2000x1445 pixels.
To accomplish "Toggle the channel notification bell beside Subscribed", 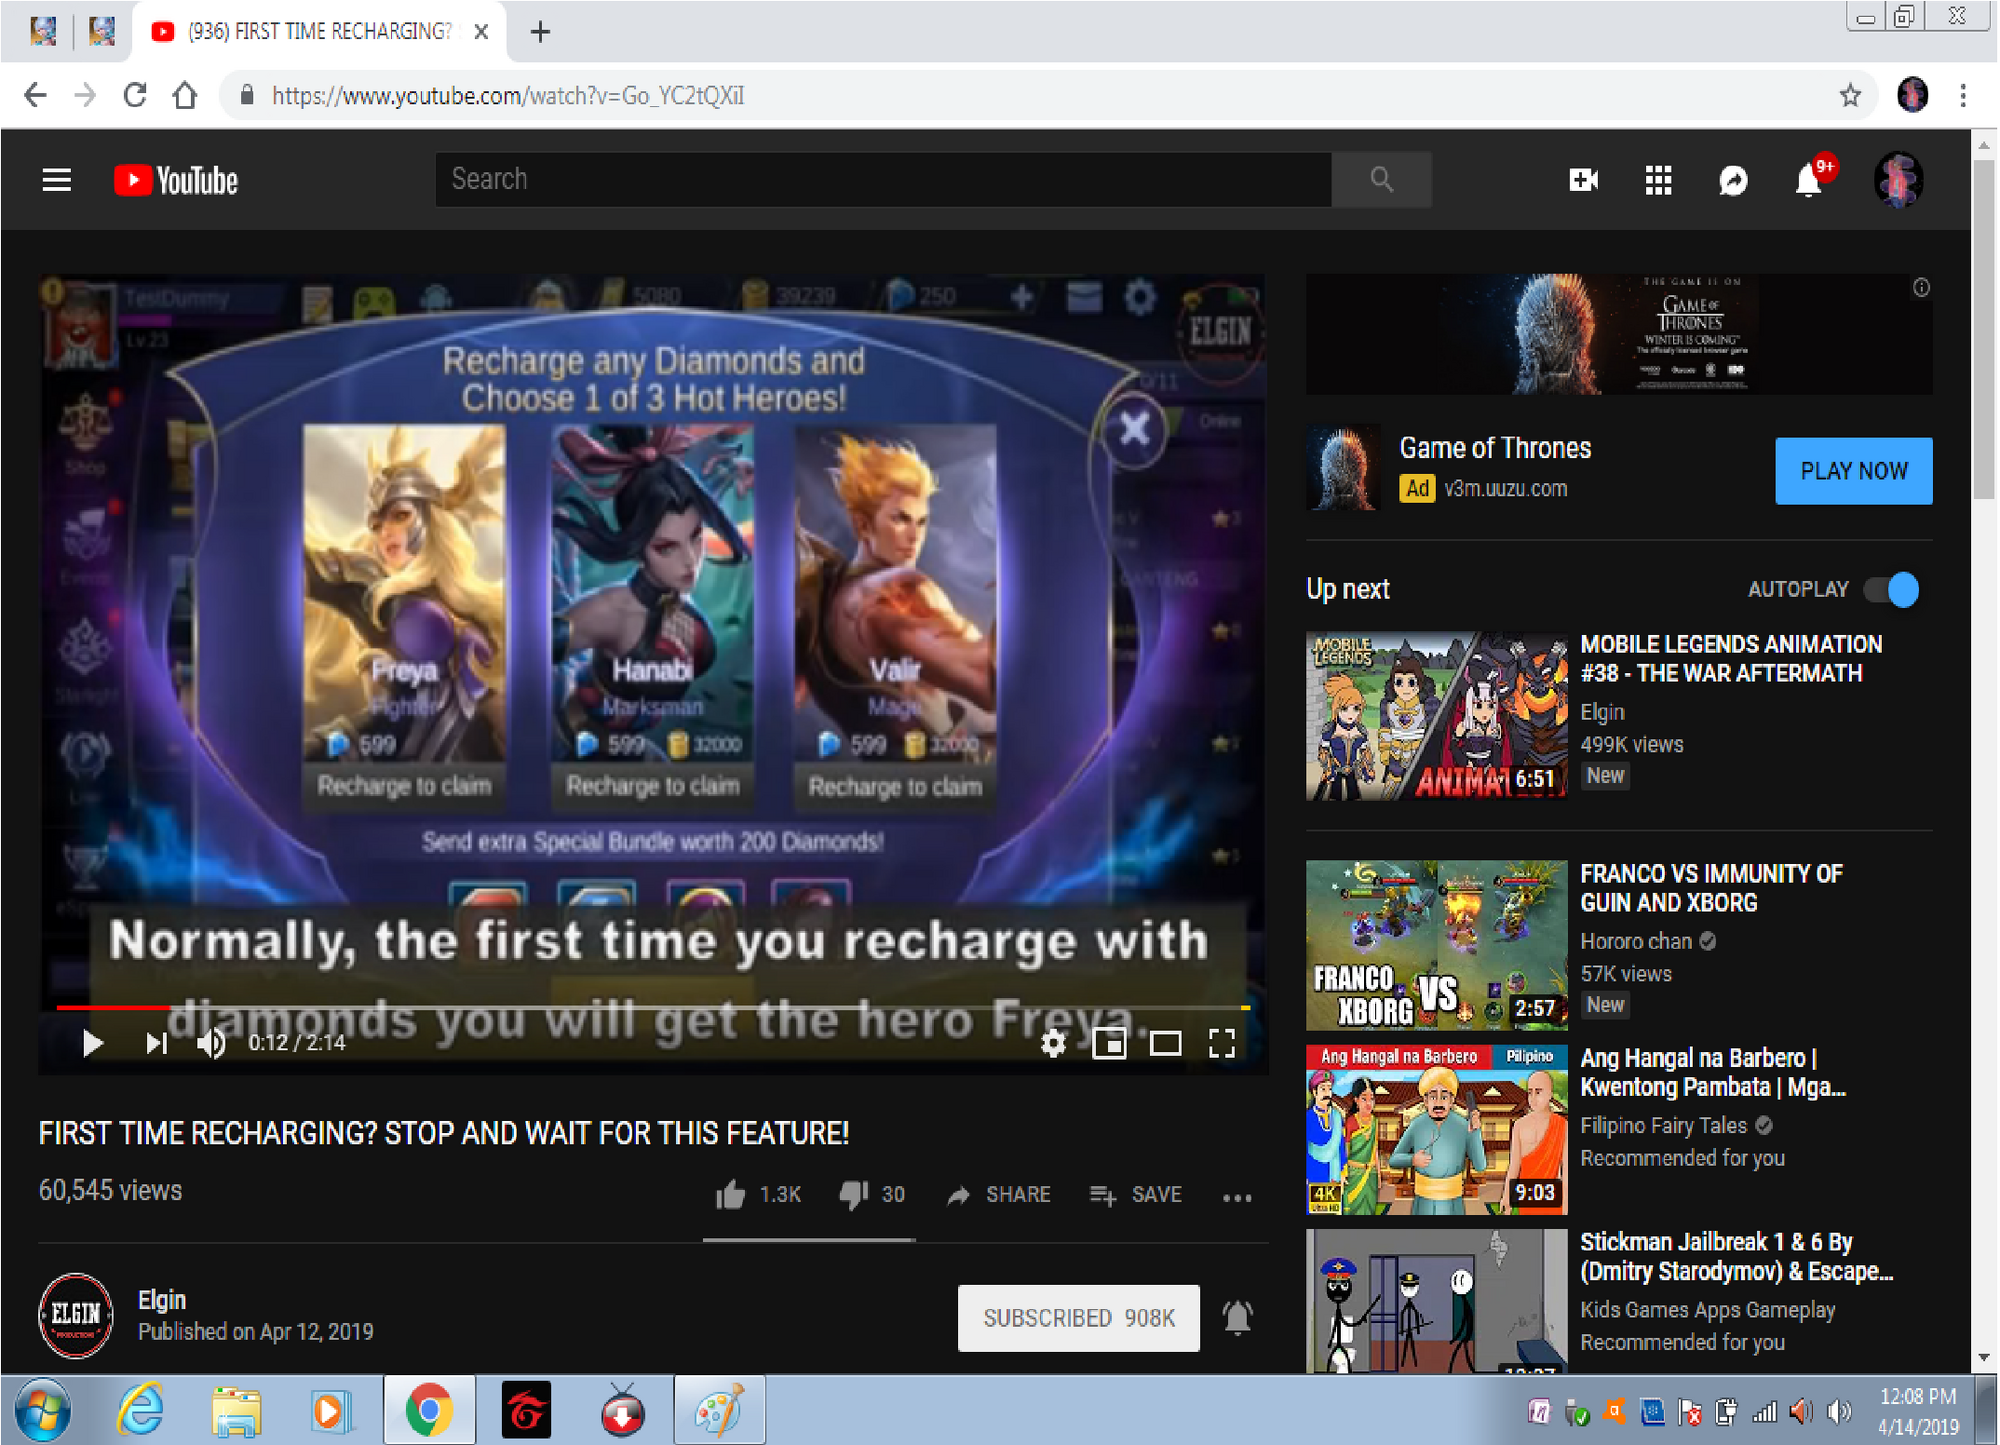I will click(1237, 1317).
